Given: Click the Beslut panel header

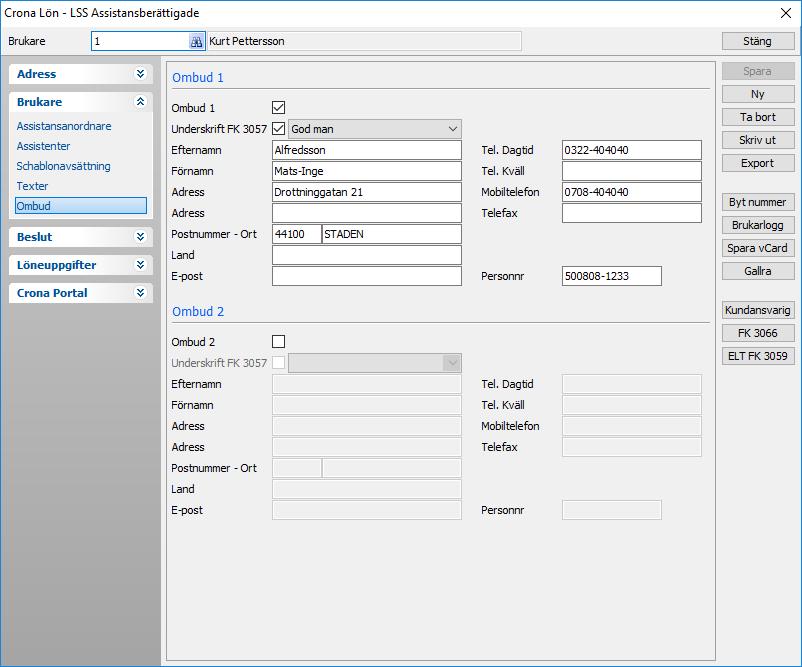Looking at the screenshot, I should click(x=81, y=237).
